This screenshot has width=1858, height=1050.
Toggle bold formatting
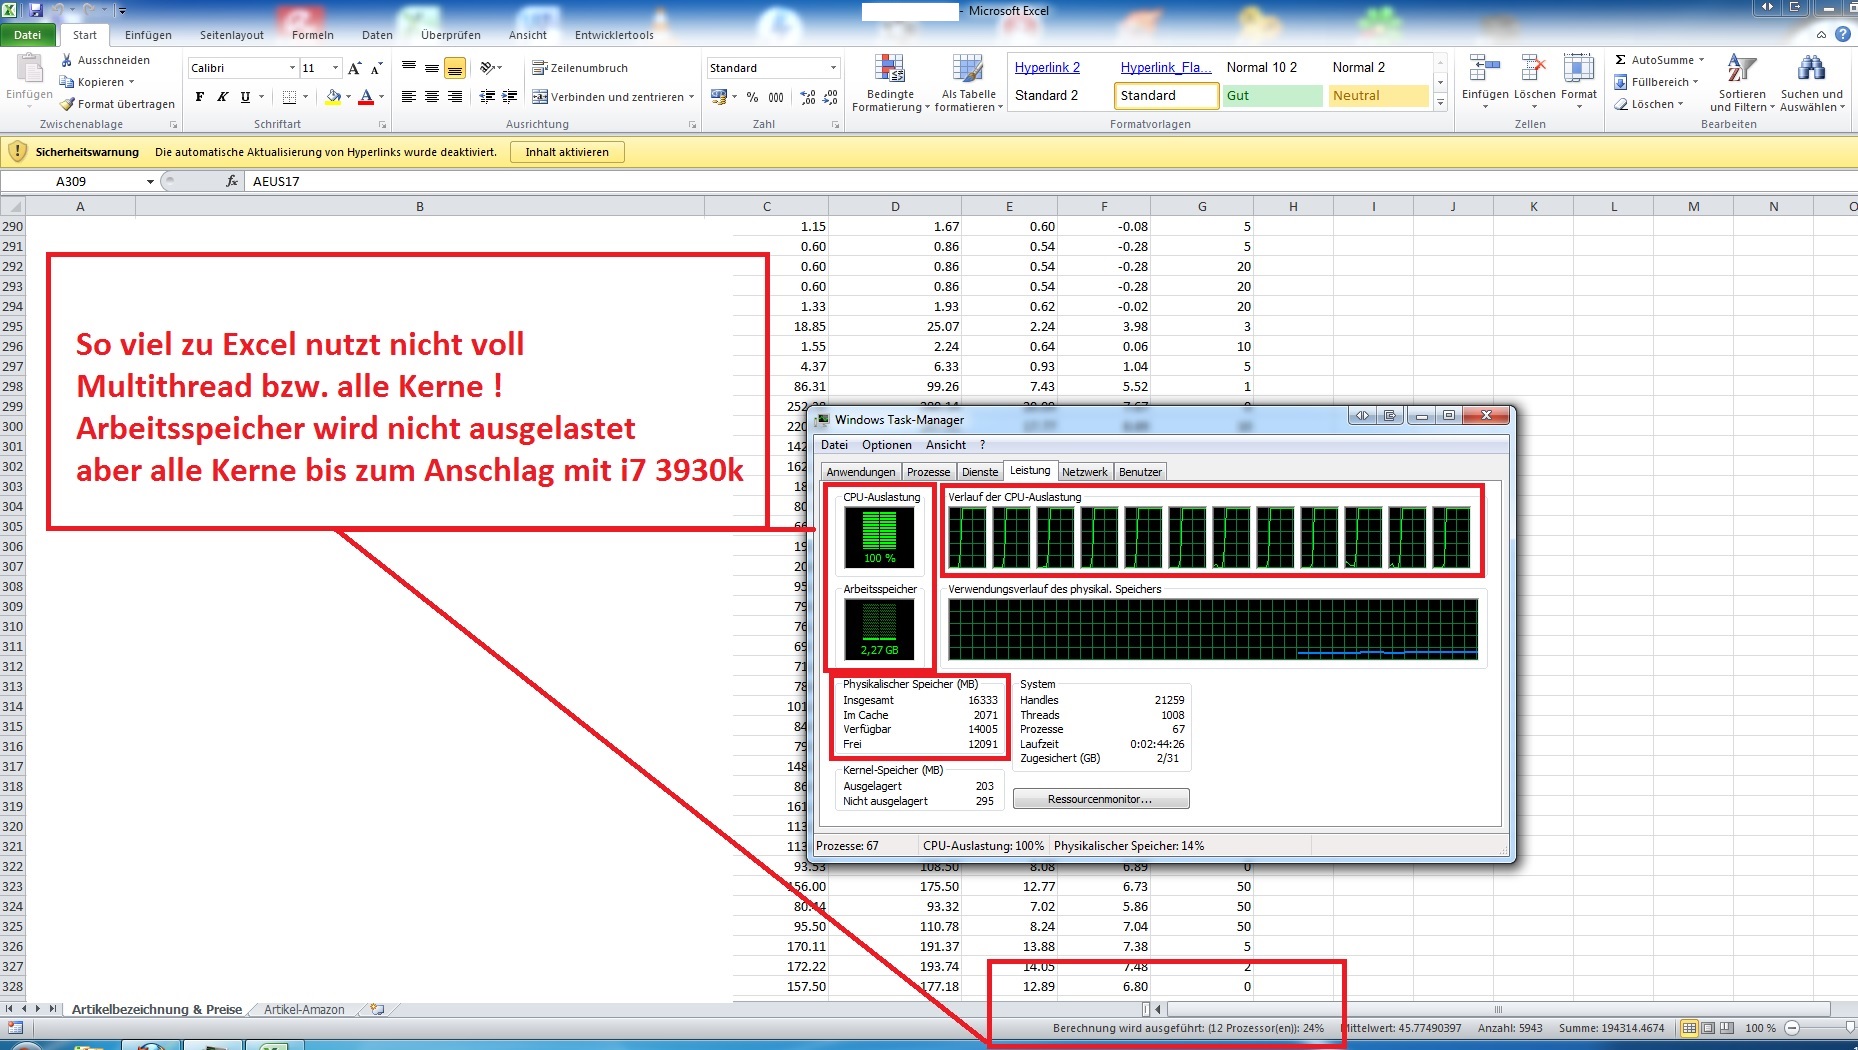[x=200, y=97]
